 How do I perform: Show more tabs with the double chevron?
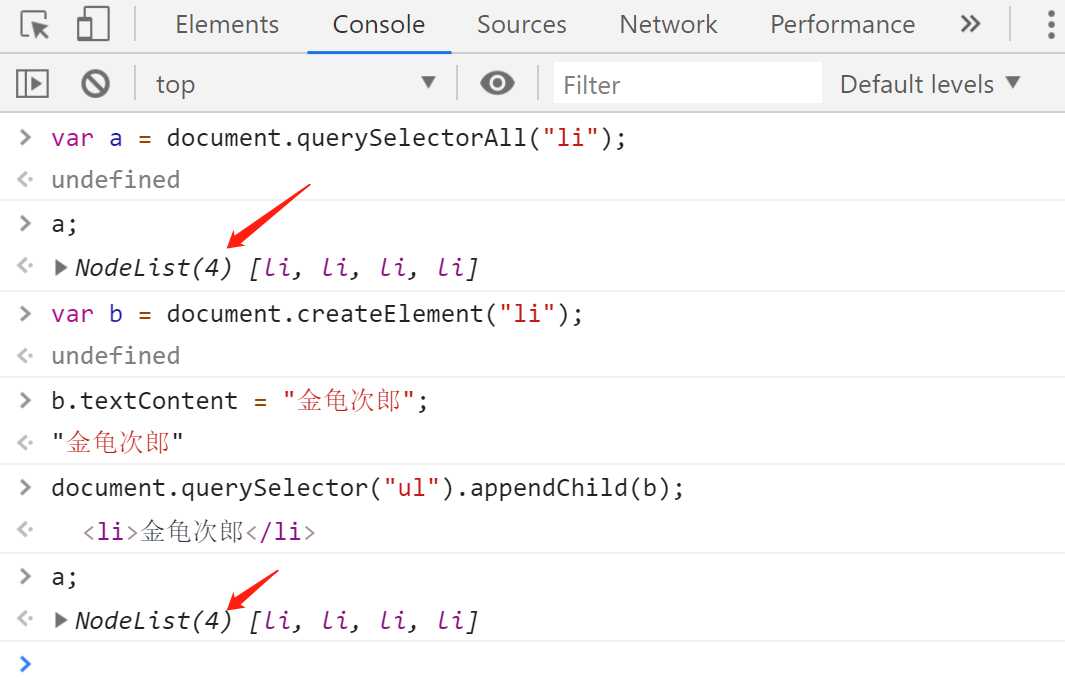click(x=970, y=25)
